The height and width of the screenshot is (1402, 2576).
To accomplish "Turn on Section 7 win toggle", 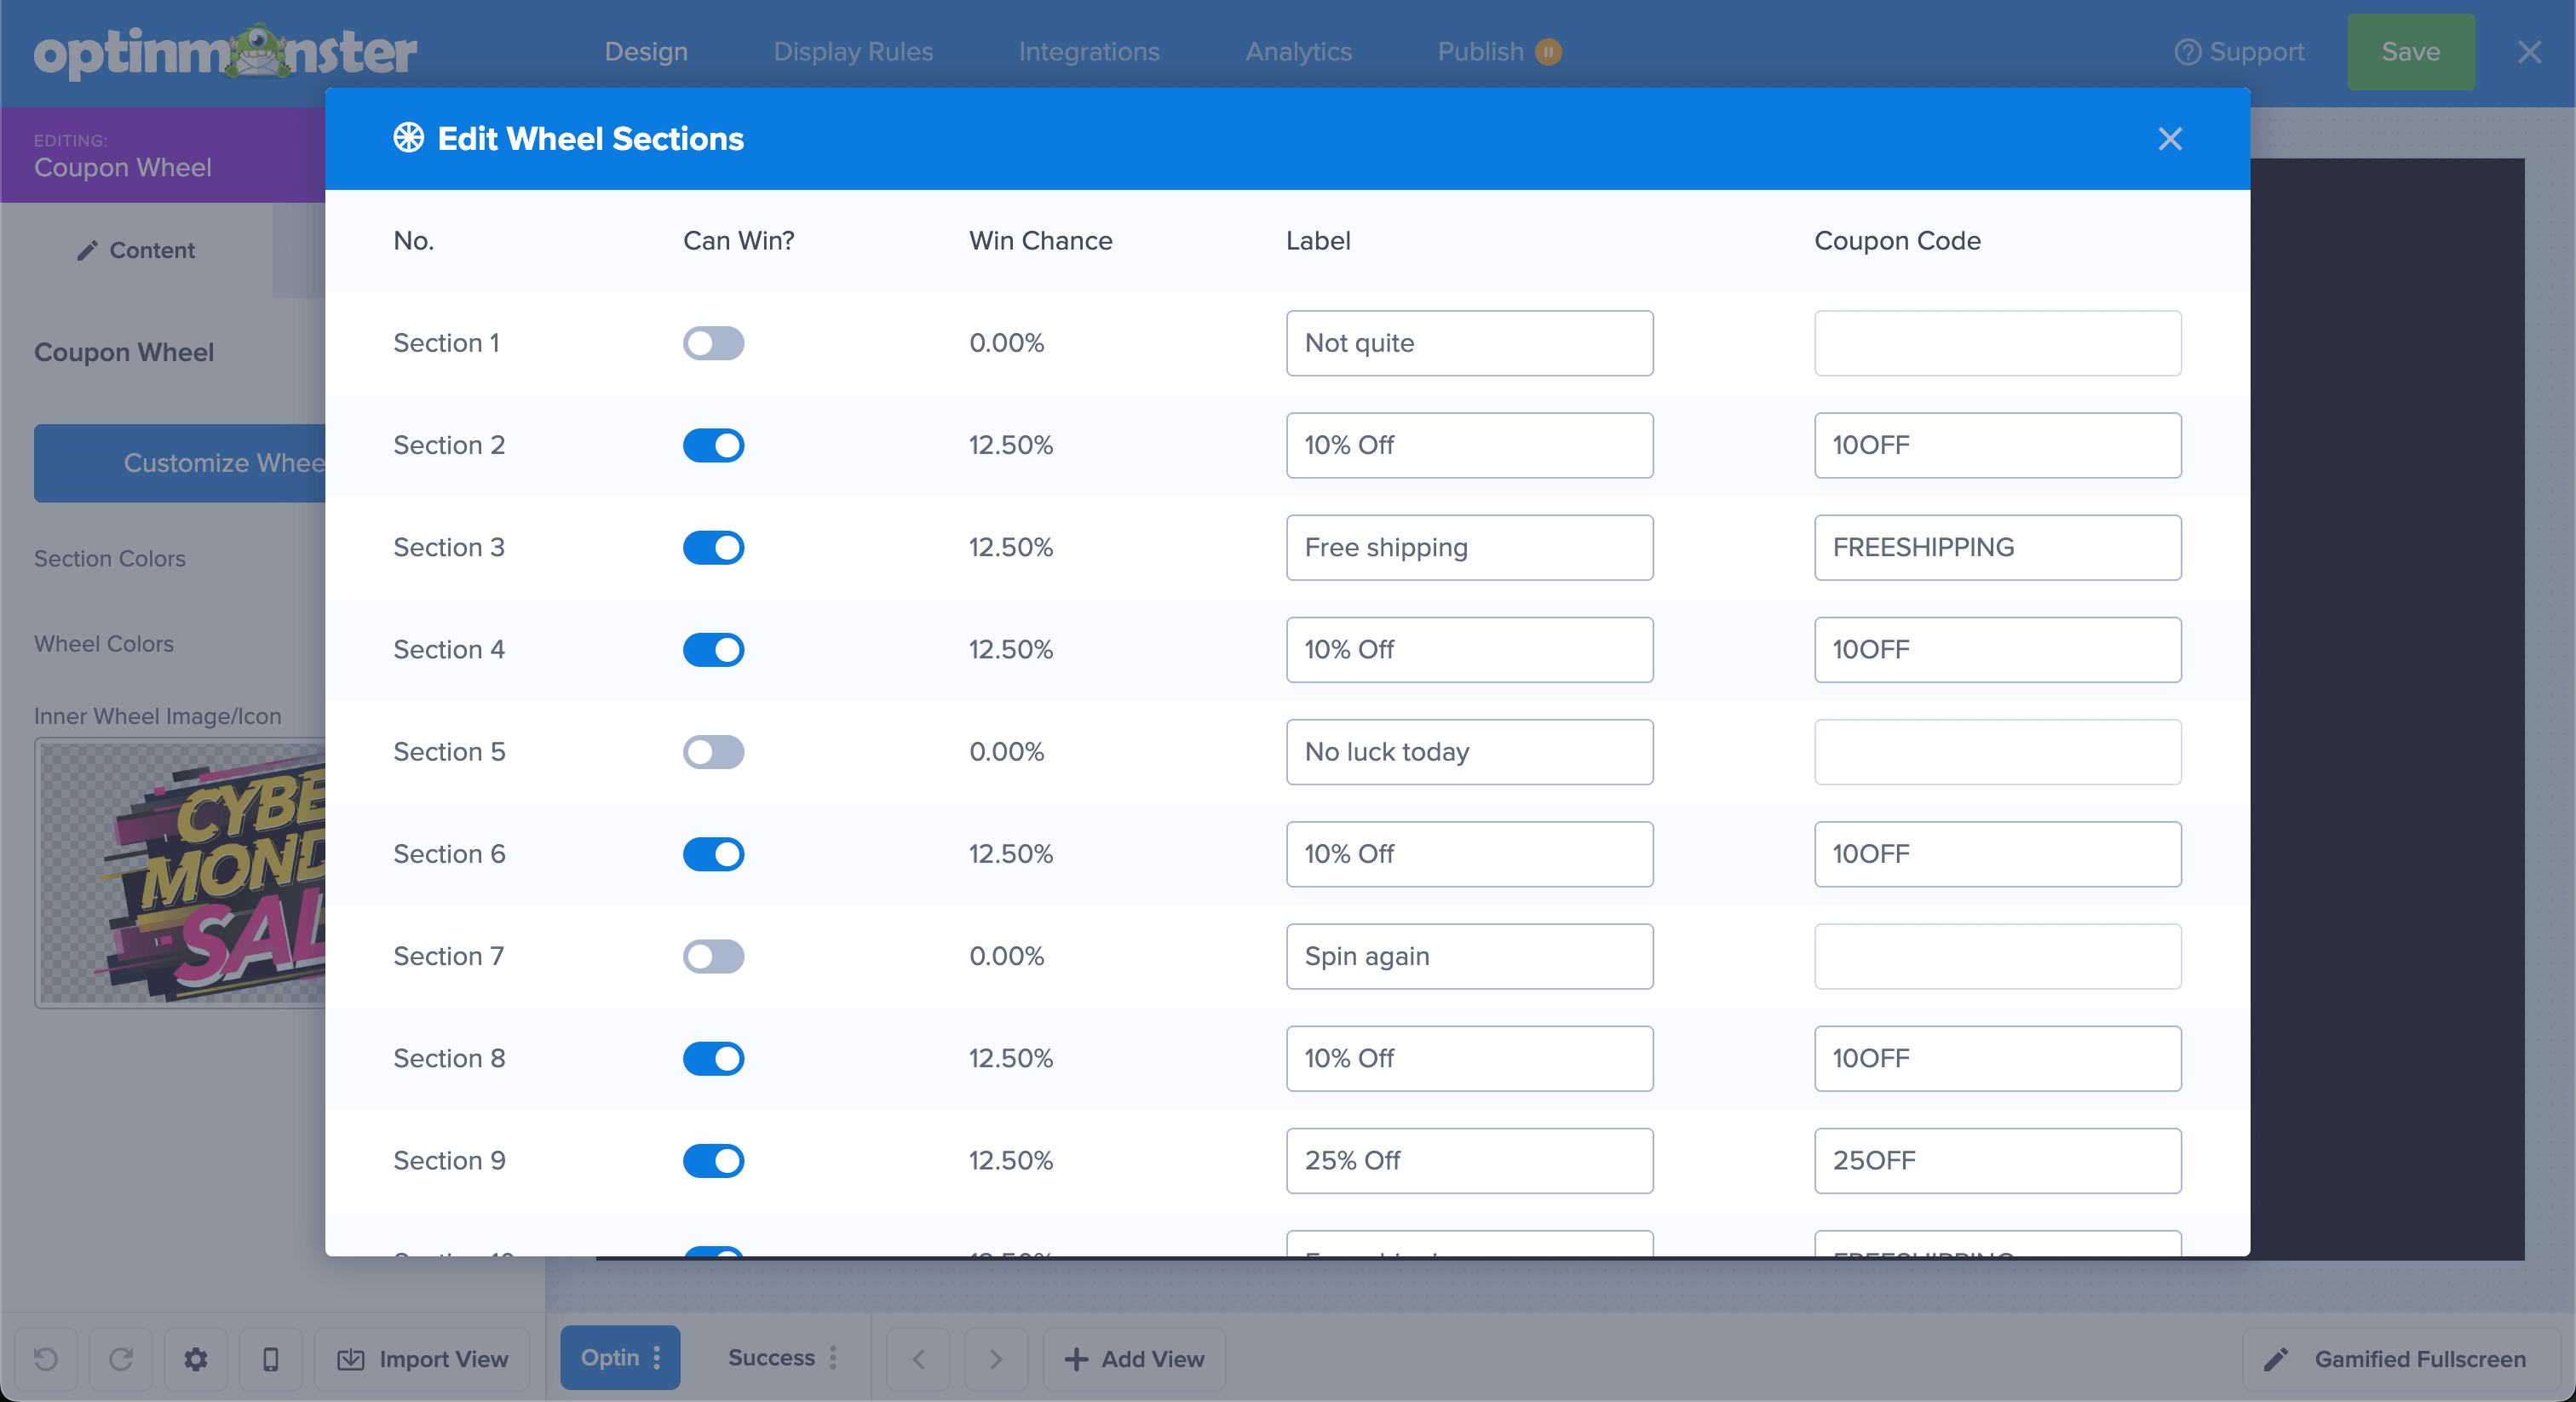I will (713, 956).
